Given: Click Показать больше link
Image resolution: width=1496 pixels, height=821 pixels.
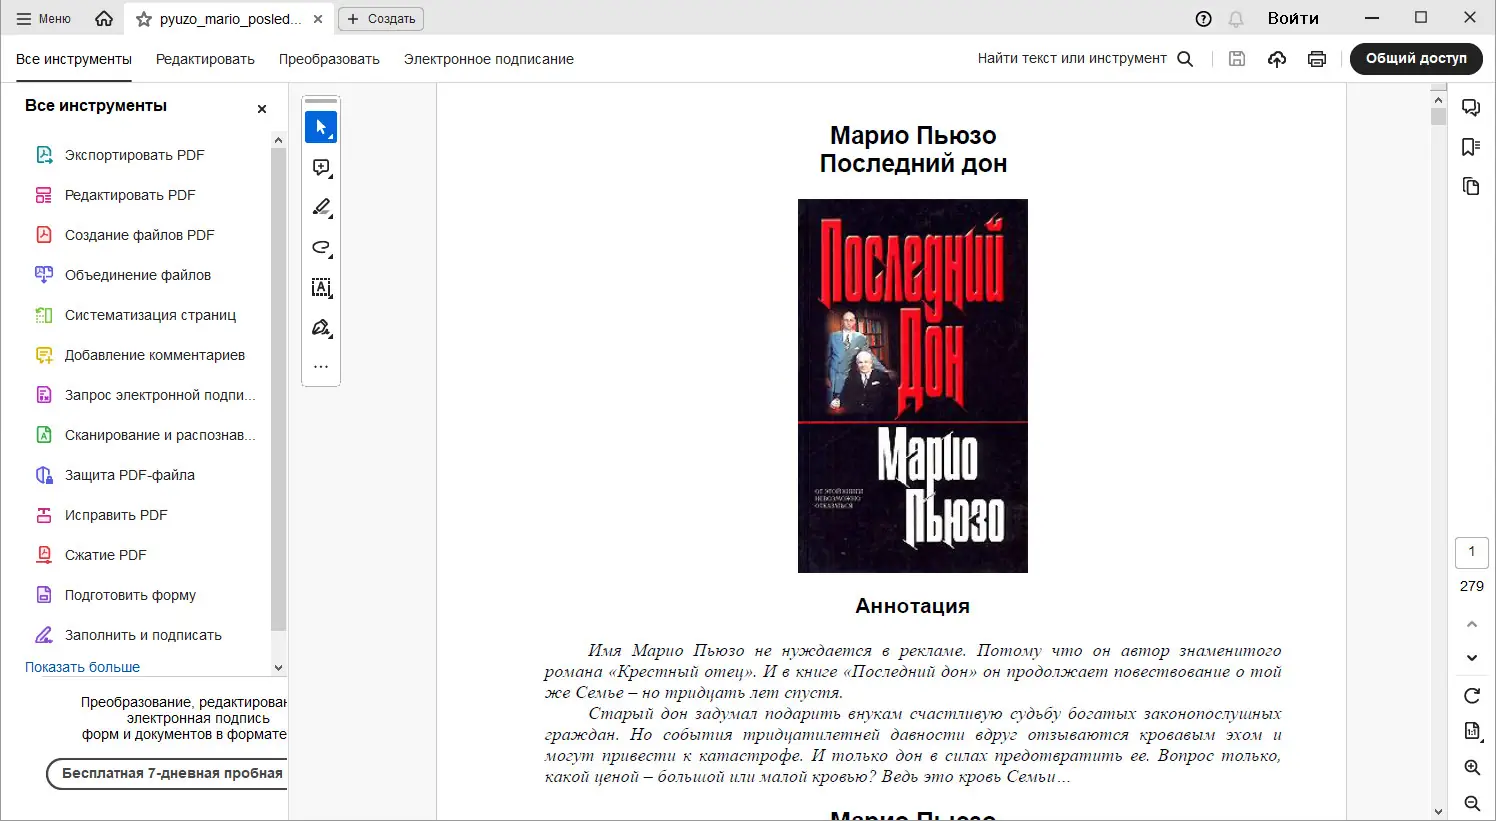Looking at the screenshot, I should 82,667.
